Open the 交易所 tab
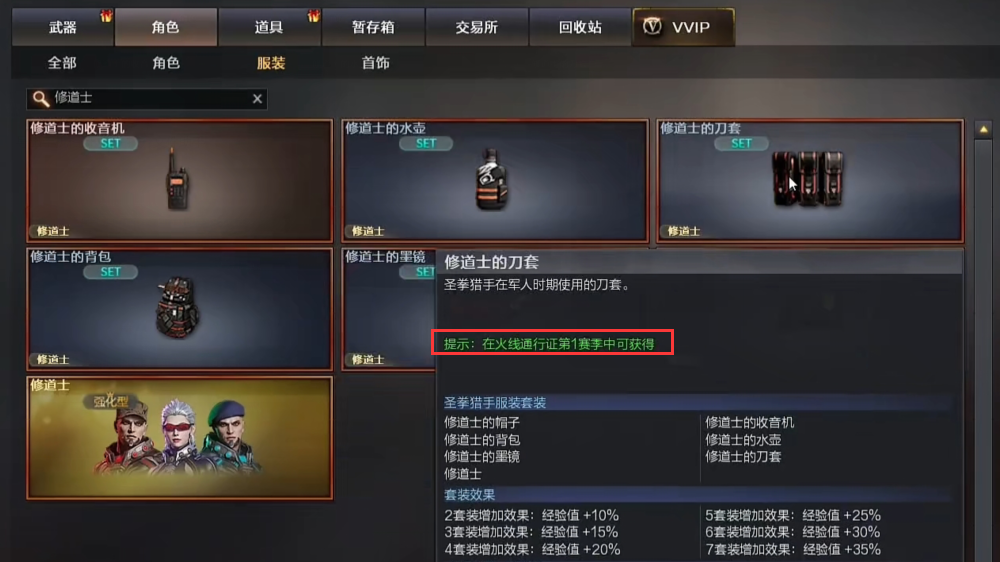 coord(476,27)
